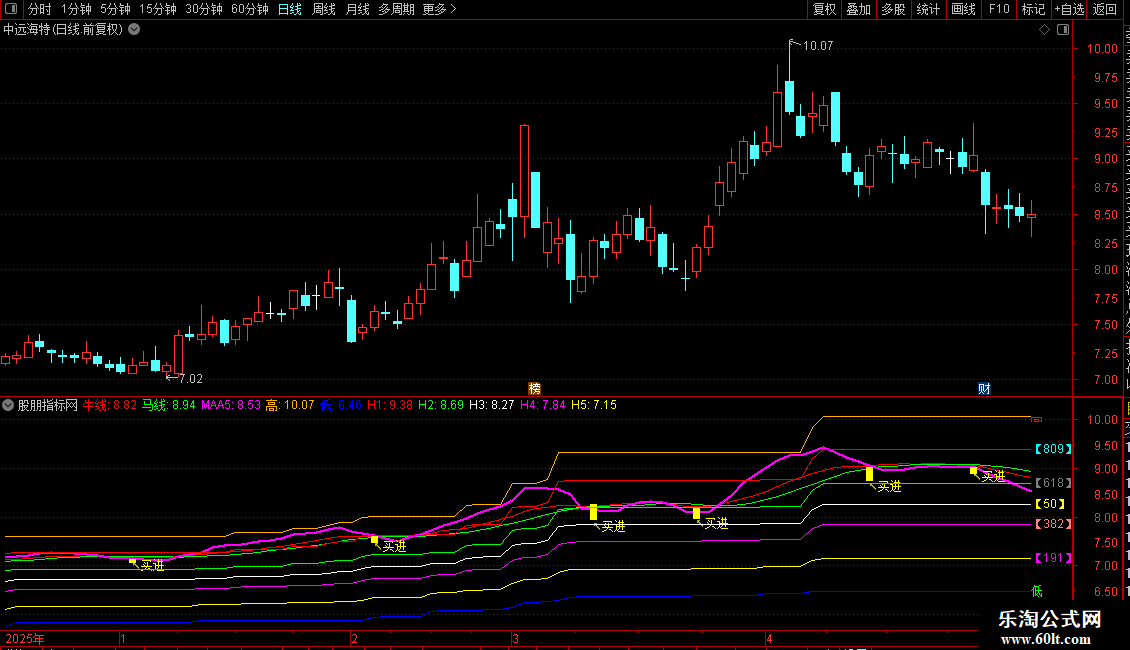
Task: Click the H3: 8.27 indicator value
Action: tap(491, 405)
